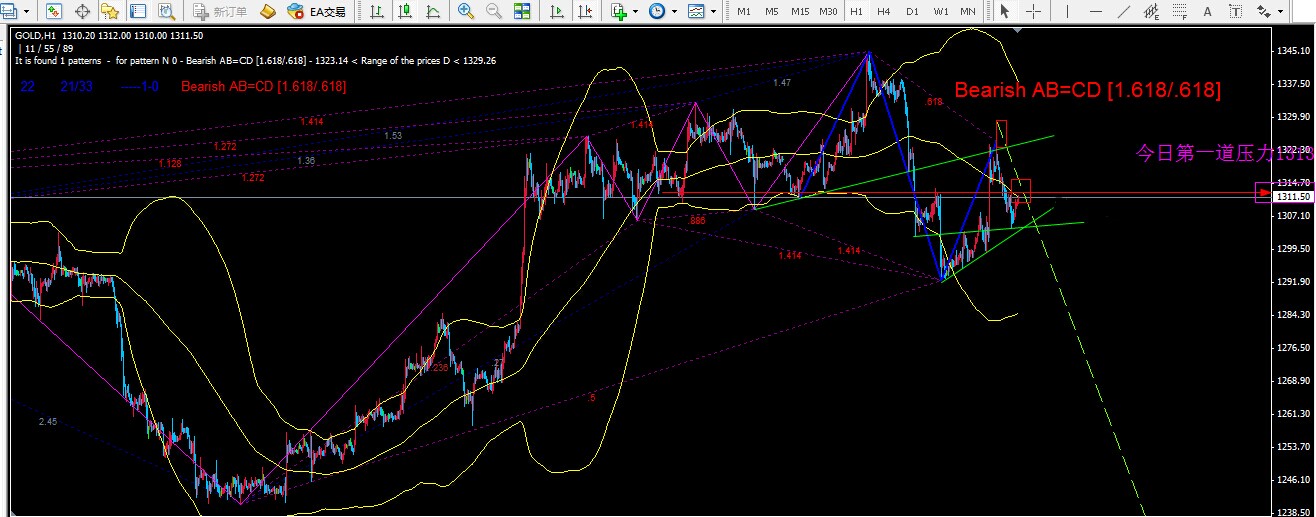Expand the indicators list dropdown arrow
This screenshot has width=1316, height=517.
636,12
